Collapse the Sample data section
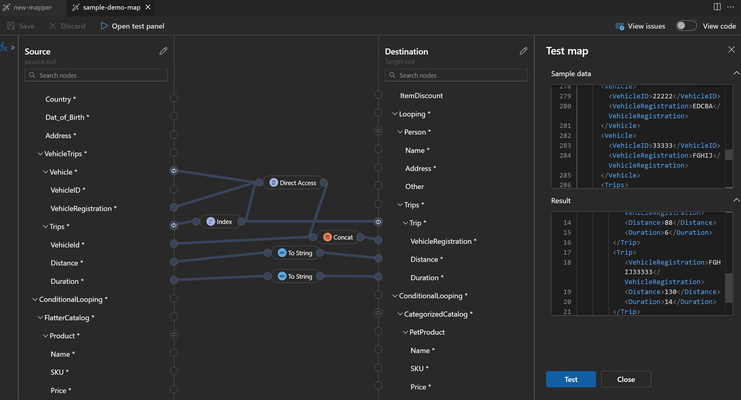The height and width of the screenshot is (400, 741). click(x=736, y=73)
